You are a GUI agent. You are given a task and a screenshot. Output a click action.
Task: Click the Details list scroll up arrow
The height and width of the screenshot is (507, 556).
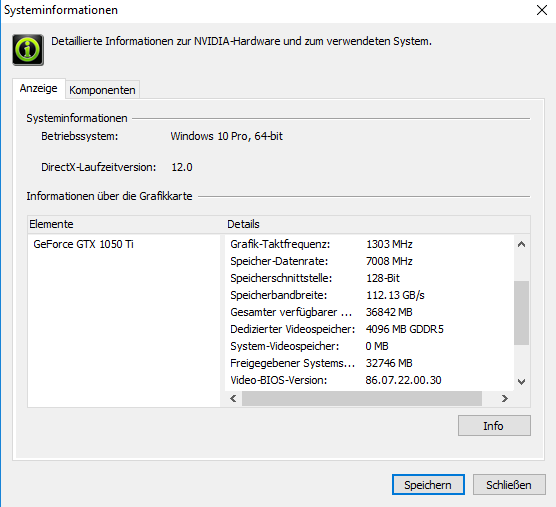click(521, 244)
